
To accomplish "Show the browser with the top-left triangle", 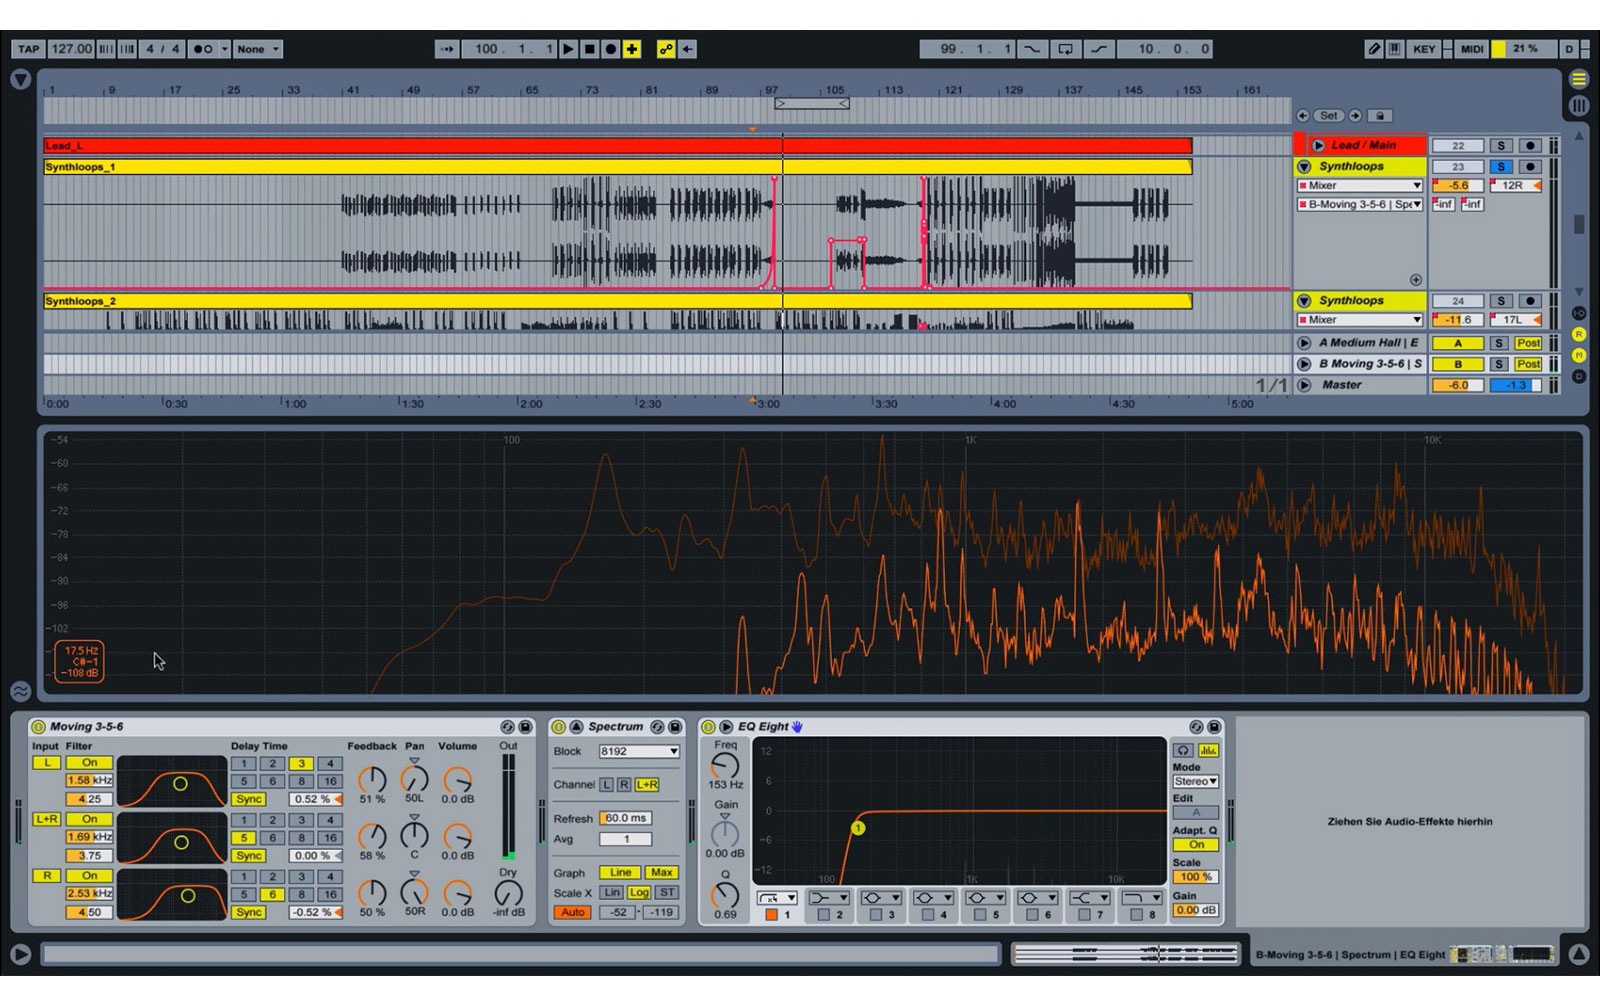I will (x=20, y=79).
